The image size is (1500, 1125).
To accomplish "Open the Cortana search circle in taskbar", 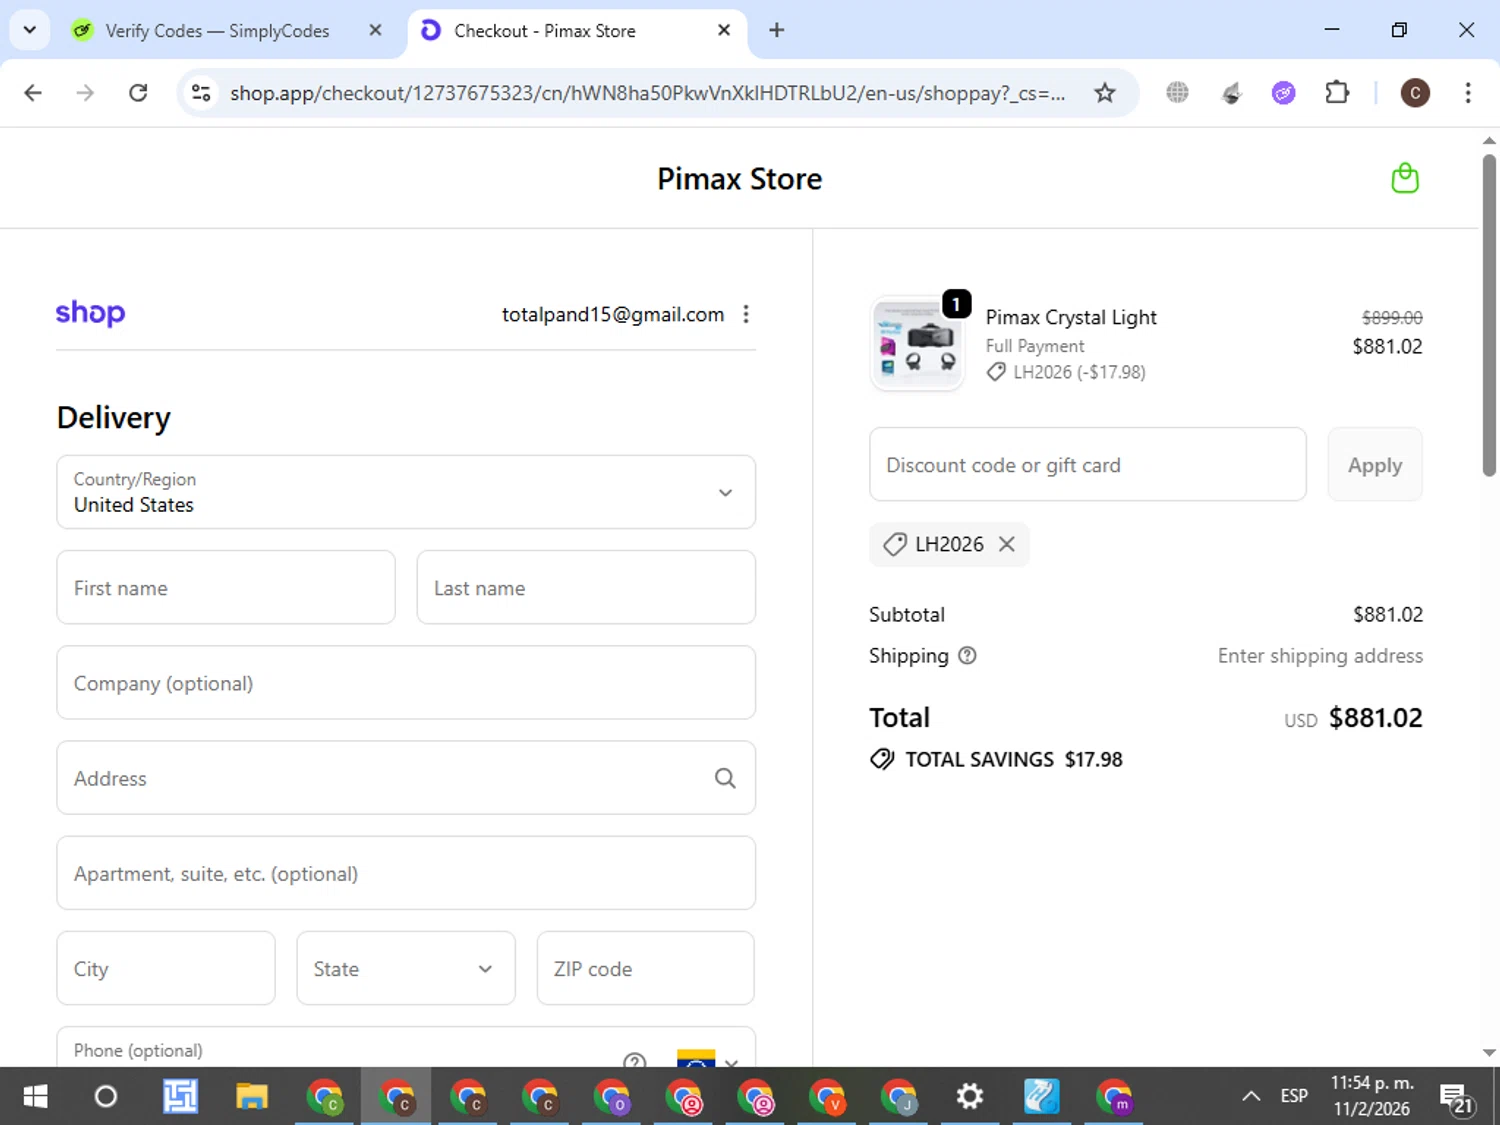I will click(x=105, y=1096).
